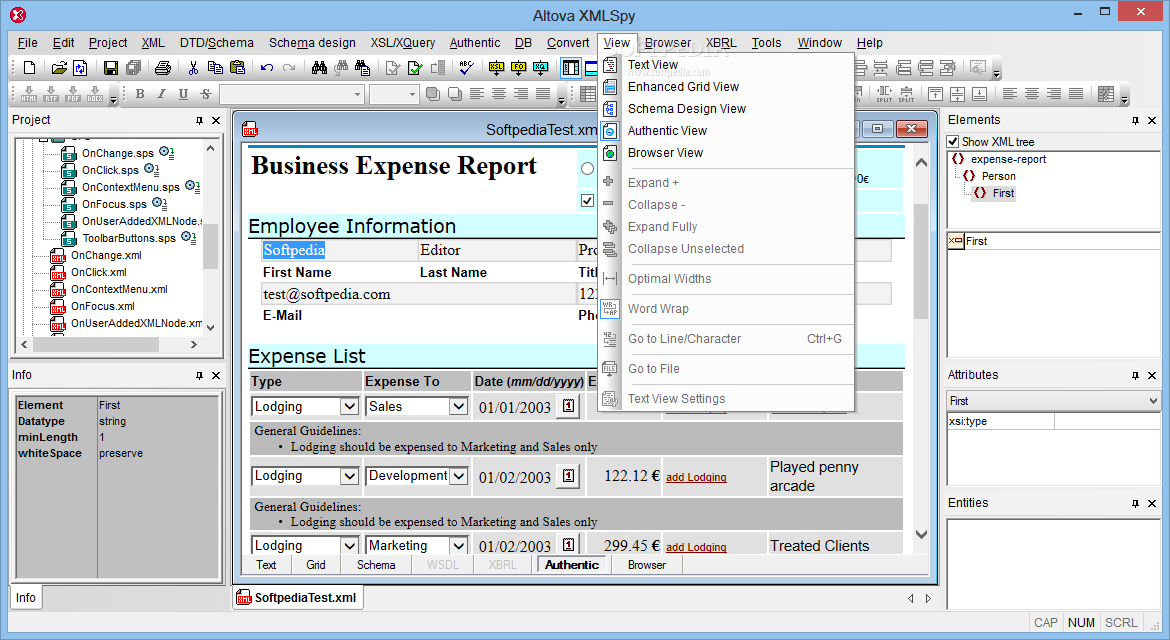Follow add Lodging link in Marketing row
Screen dimensions: 1170x640
[x=696, y=548]
